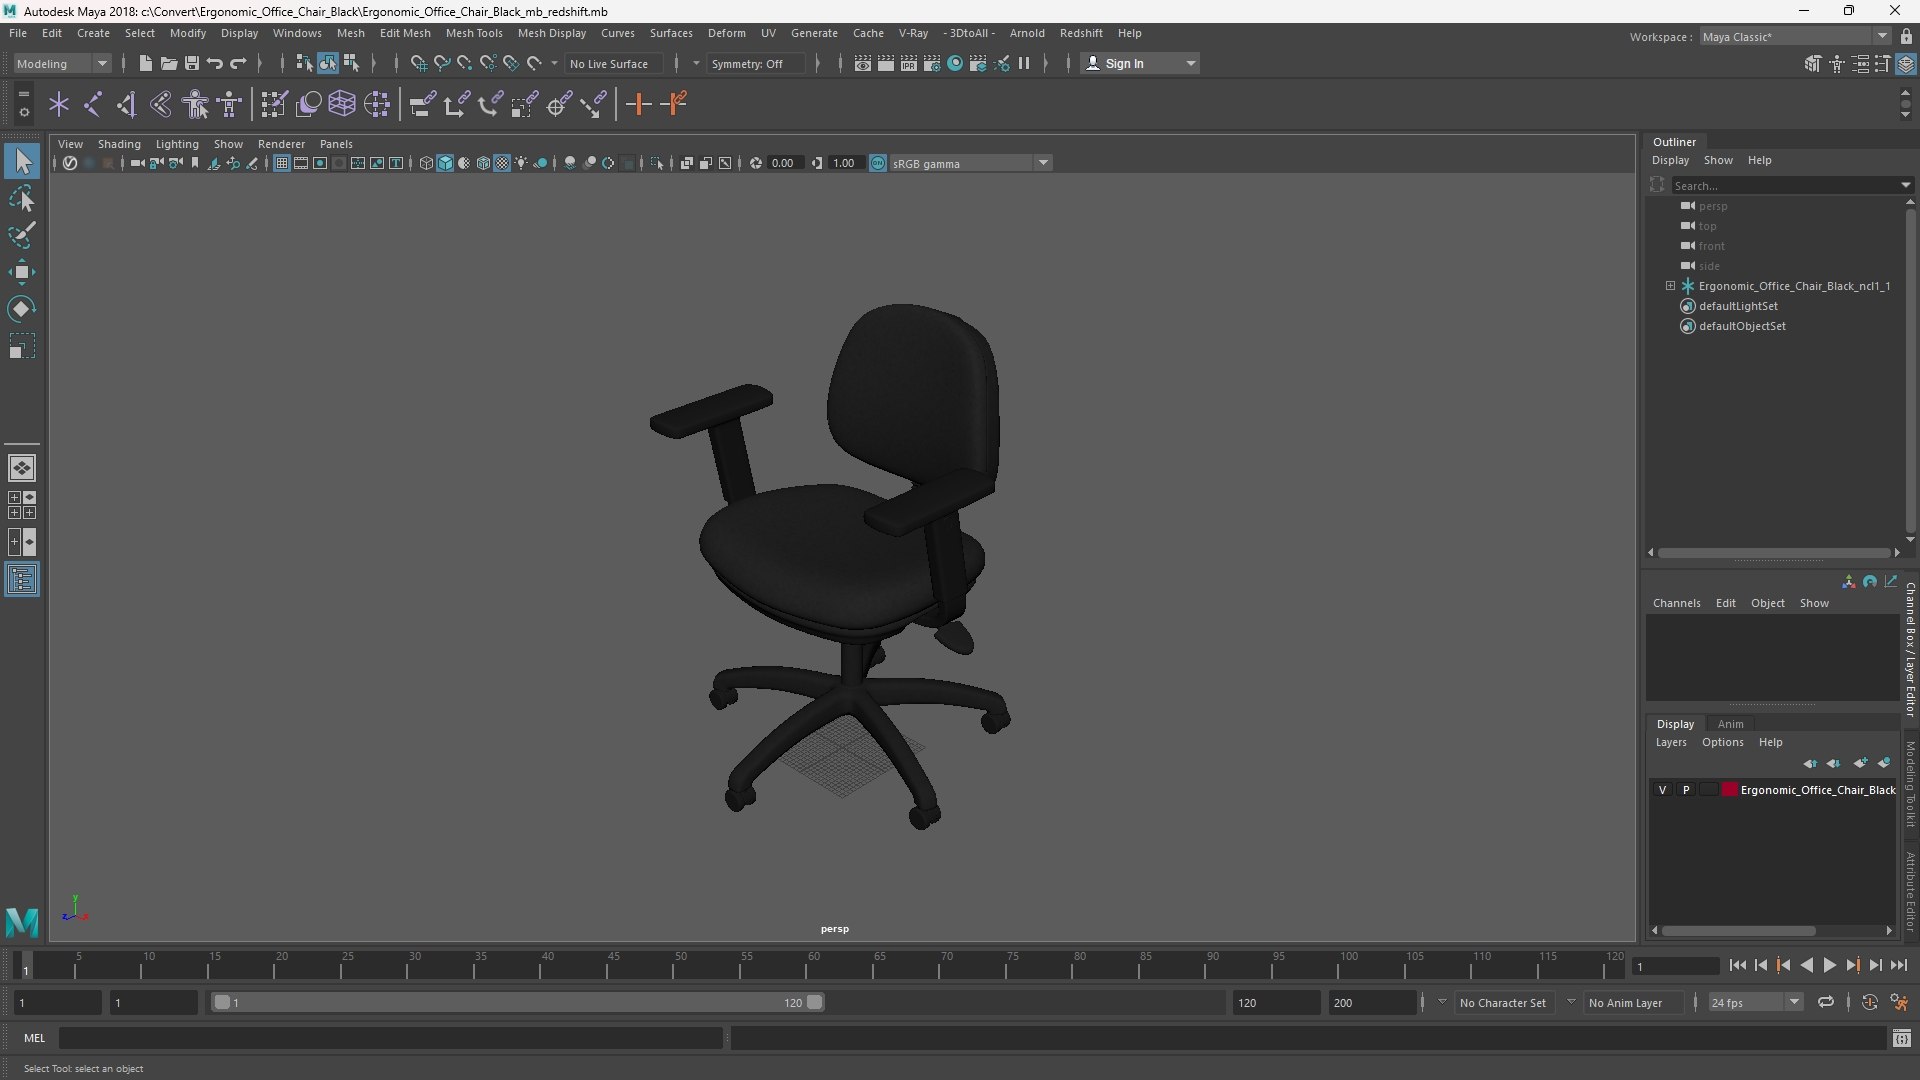Select the arrow Select tool in the toolbox

[22, 161]
